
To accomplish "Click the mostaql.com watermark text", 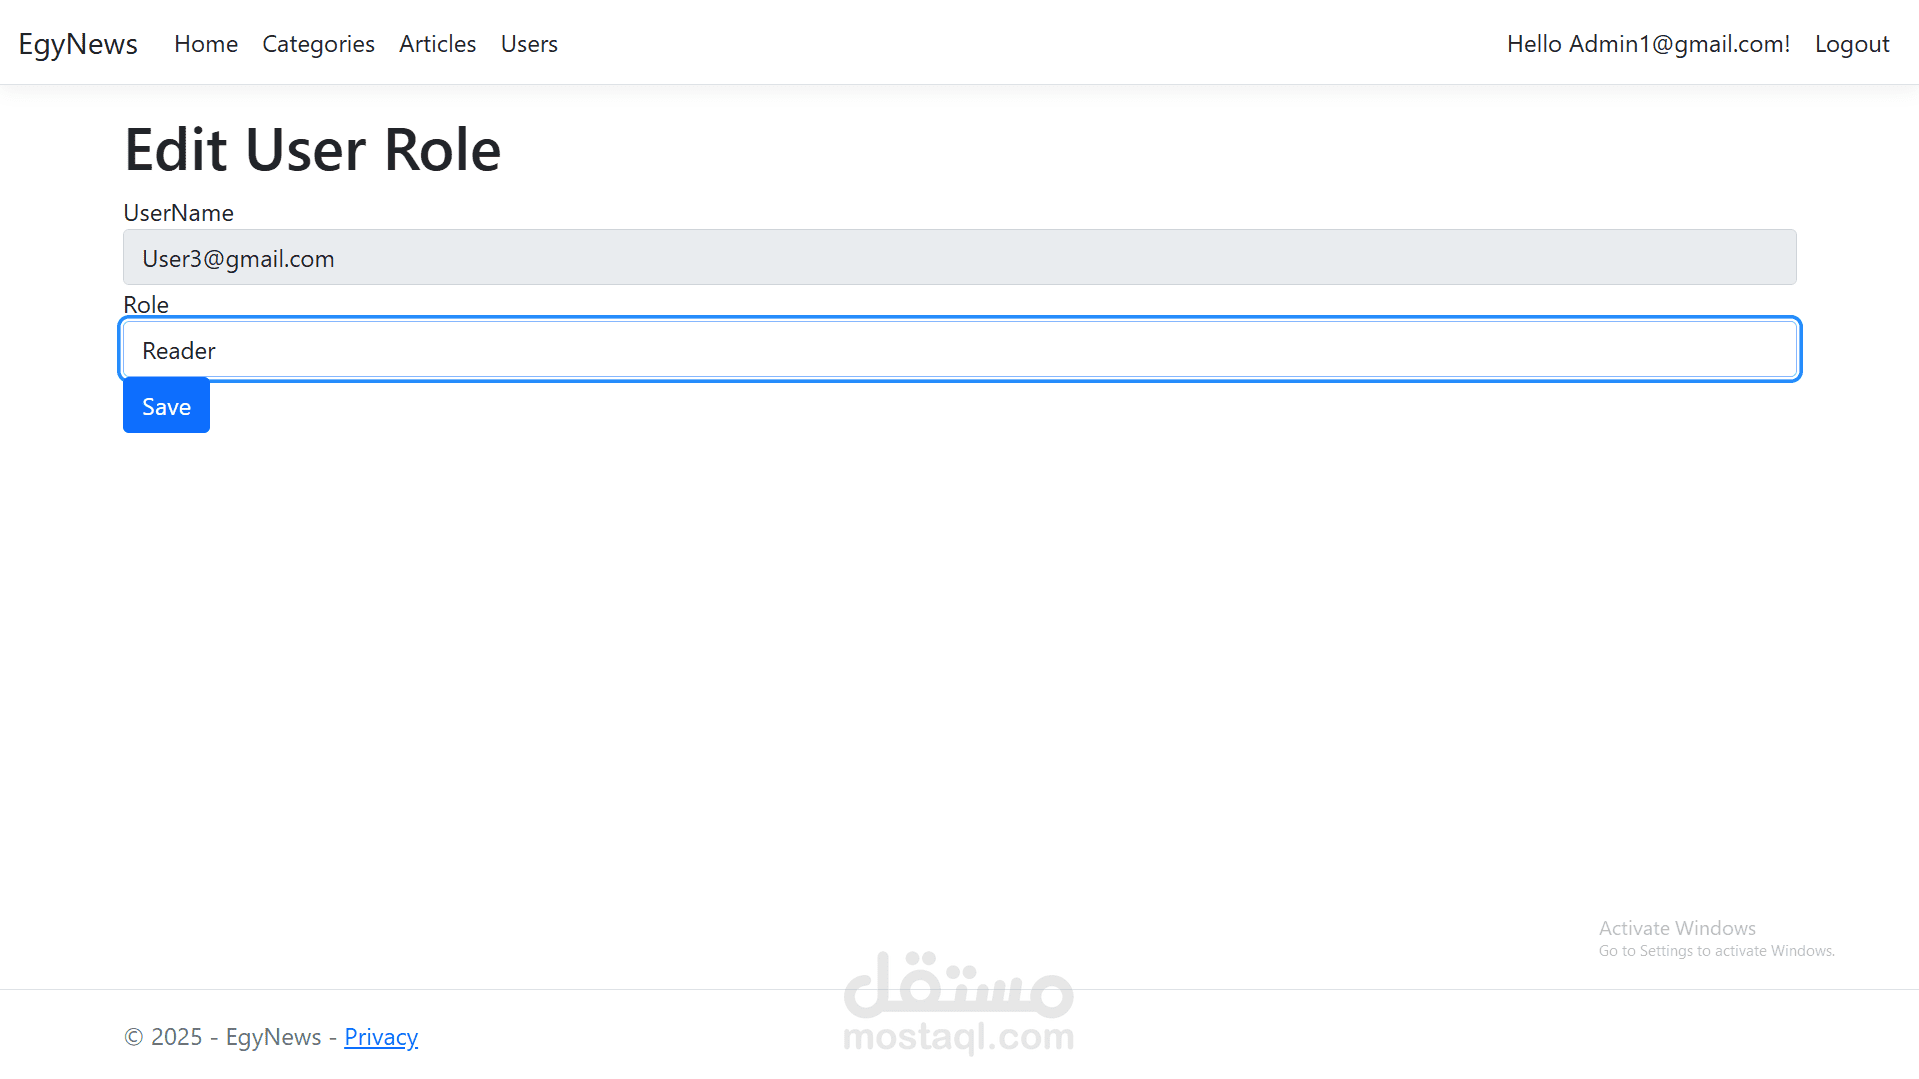I will [958, 1037].
